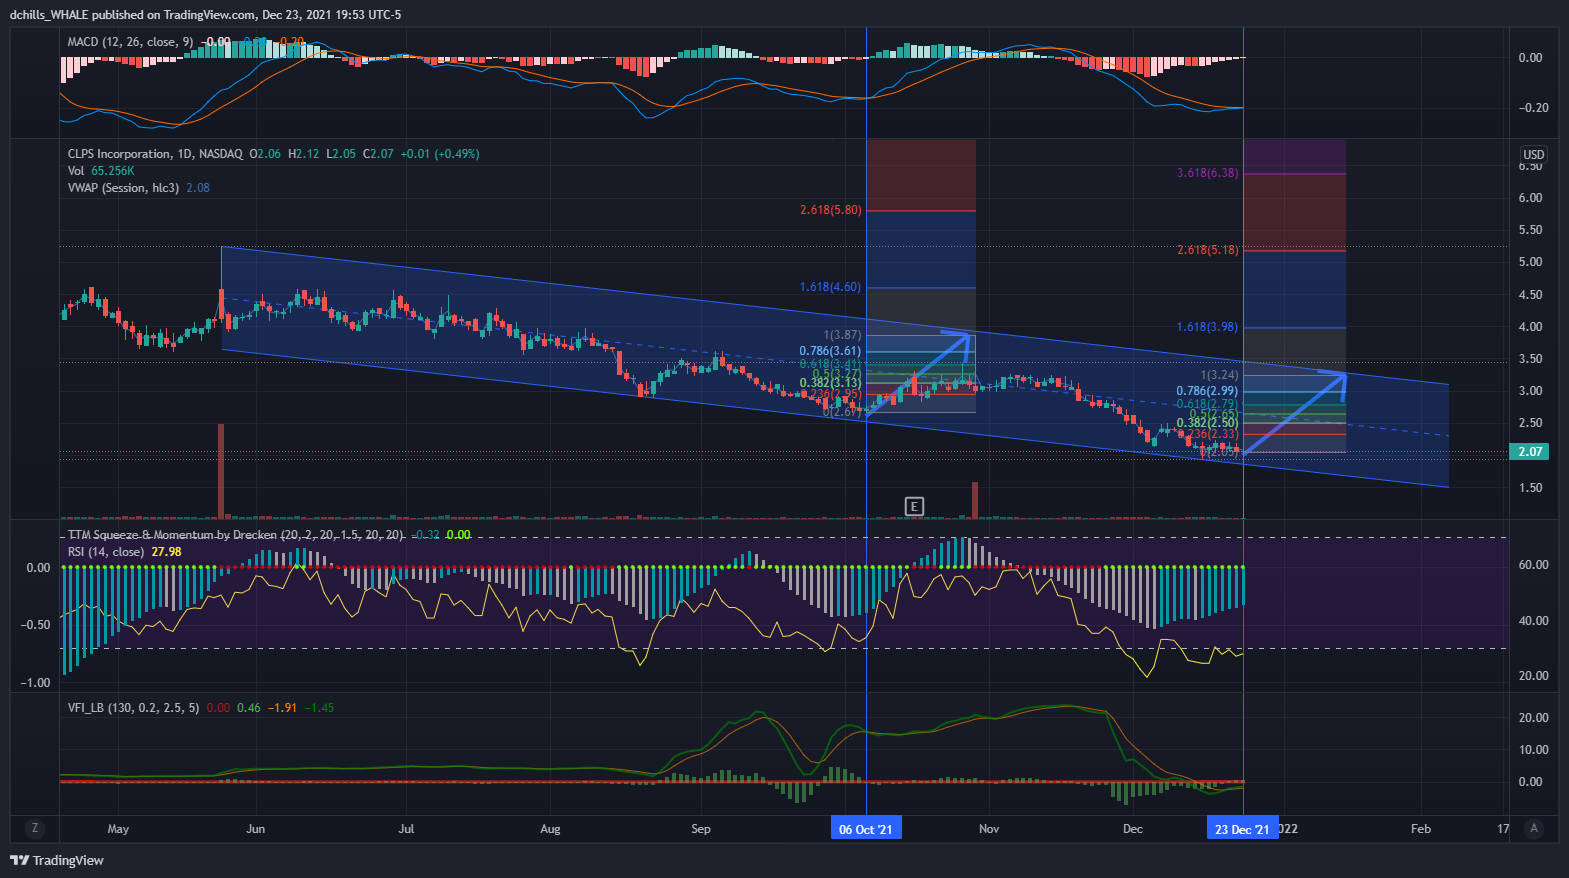Click the 0.382(3.13) Fibonacci level label
The height and width of the screenshot is (878, 1569).
tap(830, 383)
